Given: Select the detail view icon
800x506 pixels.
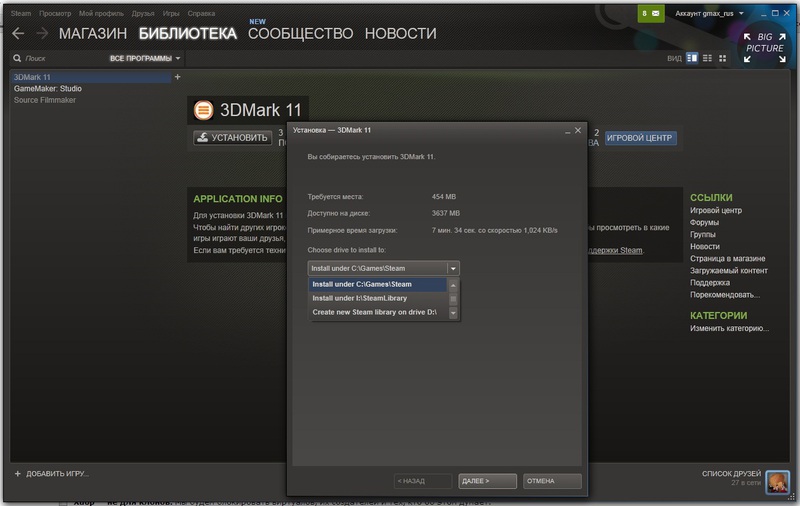Looking at the screenshot, I should 692,58.
